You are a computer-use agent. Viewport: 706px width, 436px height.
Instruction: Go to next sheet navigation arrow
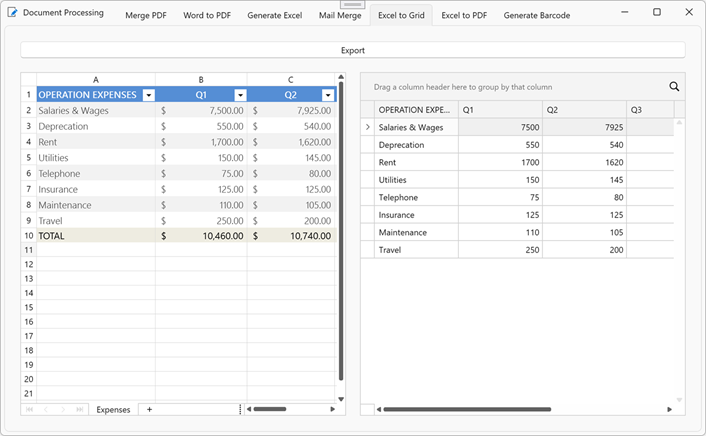click(x=63, y=409)
